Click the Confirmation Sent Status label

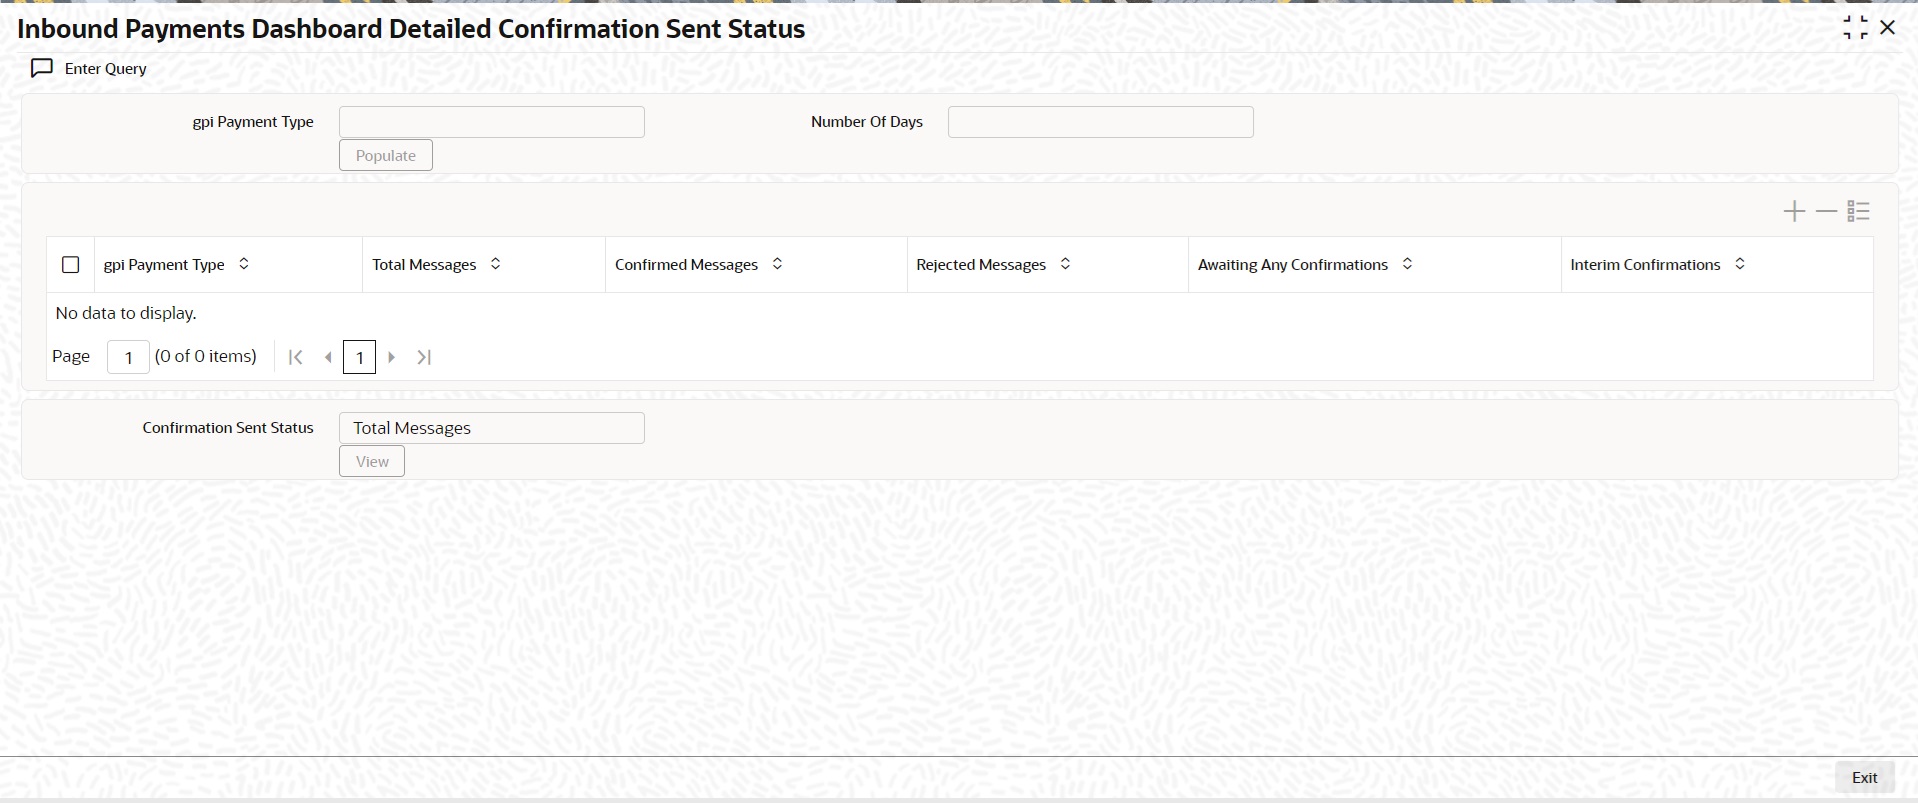[228, 428]
